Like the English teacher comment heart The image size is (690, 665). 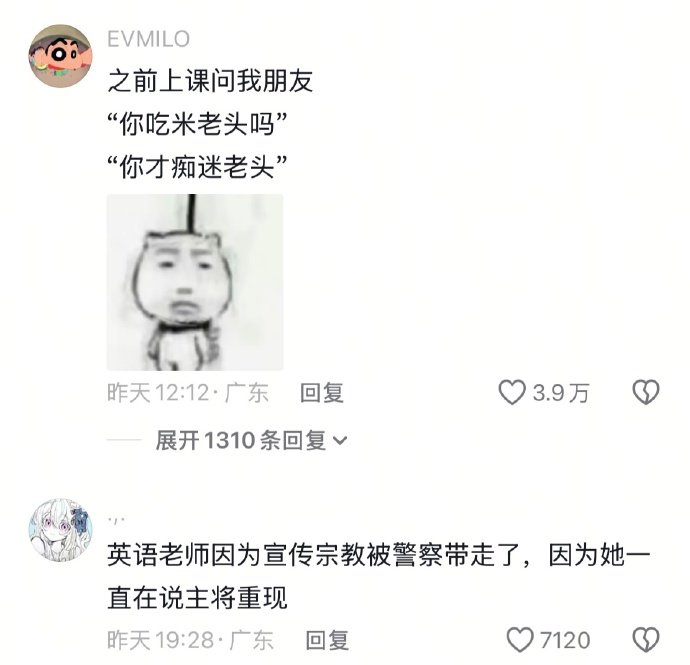coord(520,639)
